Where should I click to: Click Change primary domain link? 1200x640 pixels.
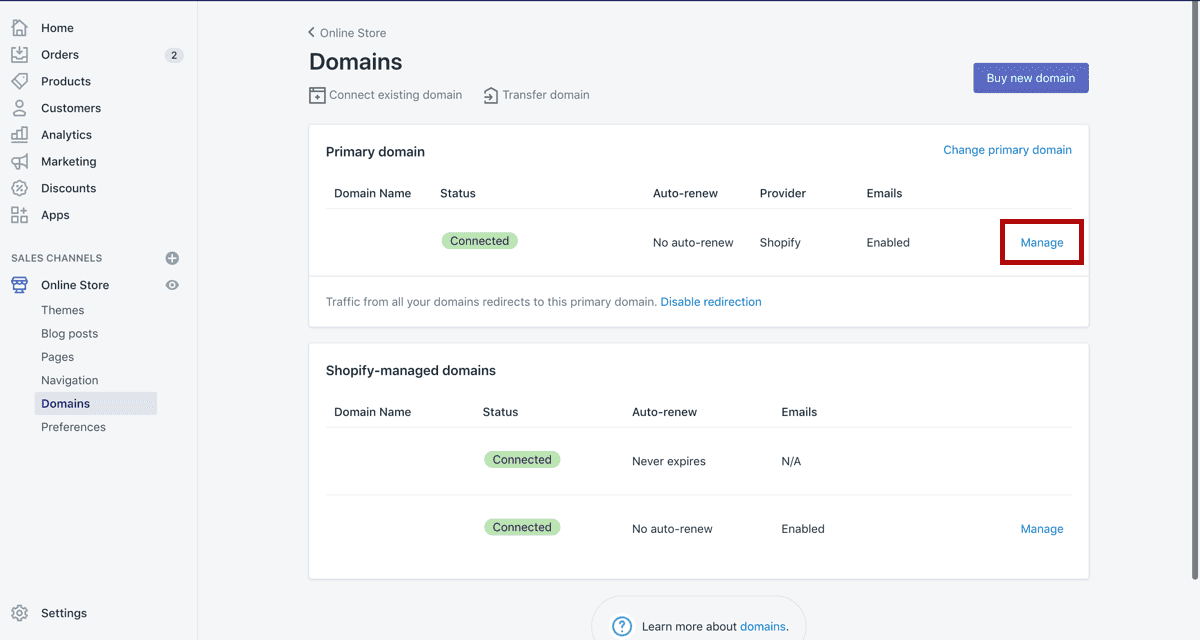(1007, 150)
